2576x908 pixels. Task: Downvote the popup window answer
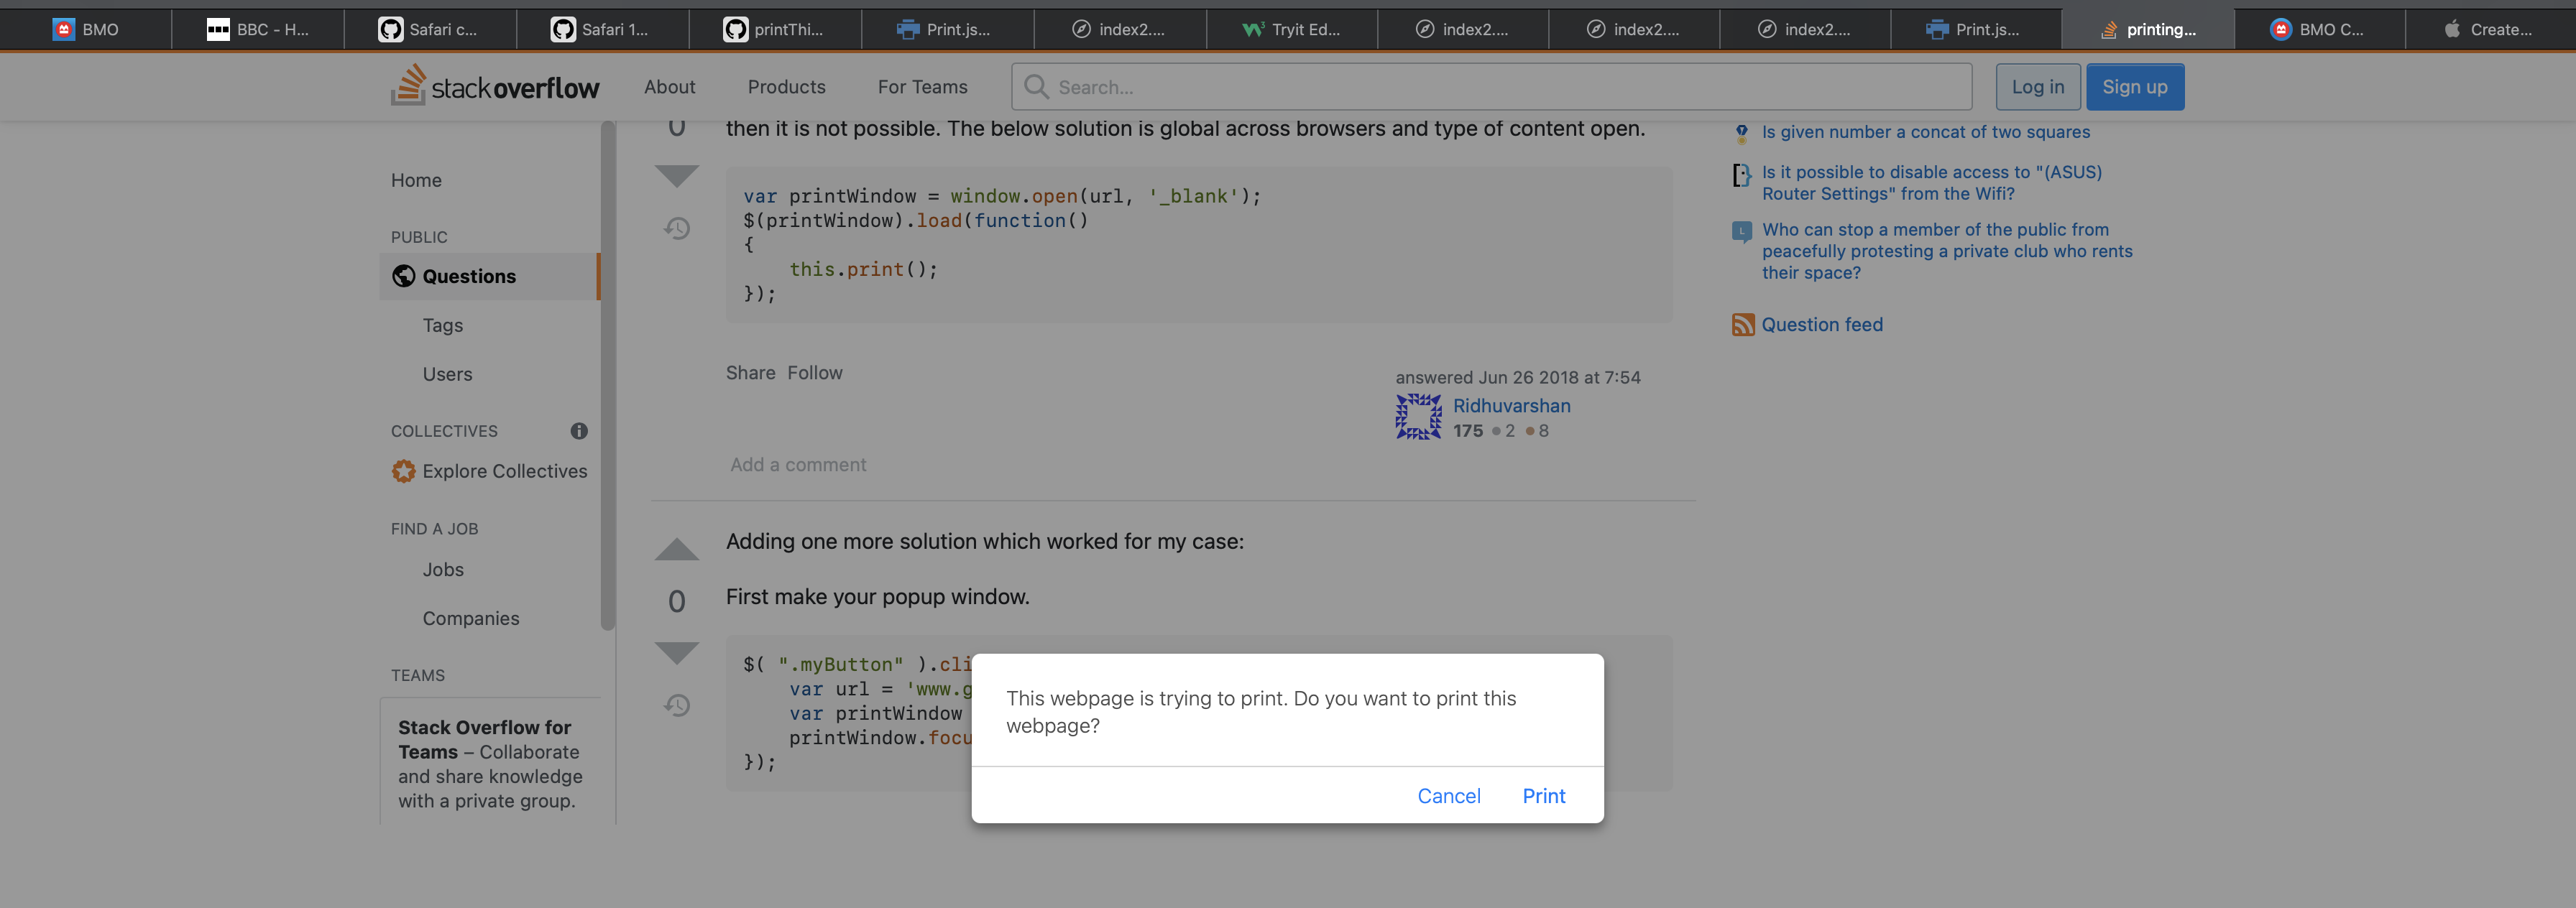[677, 653]
